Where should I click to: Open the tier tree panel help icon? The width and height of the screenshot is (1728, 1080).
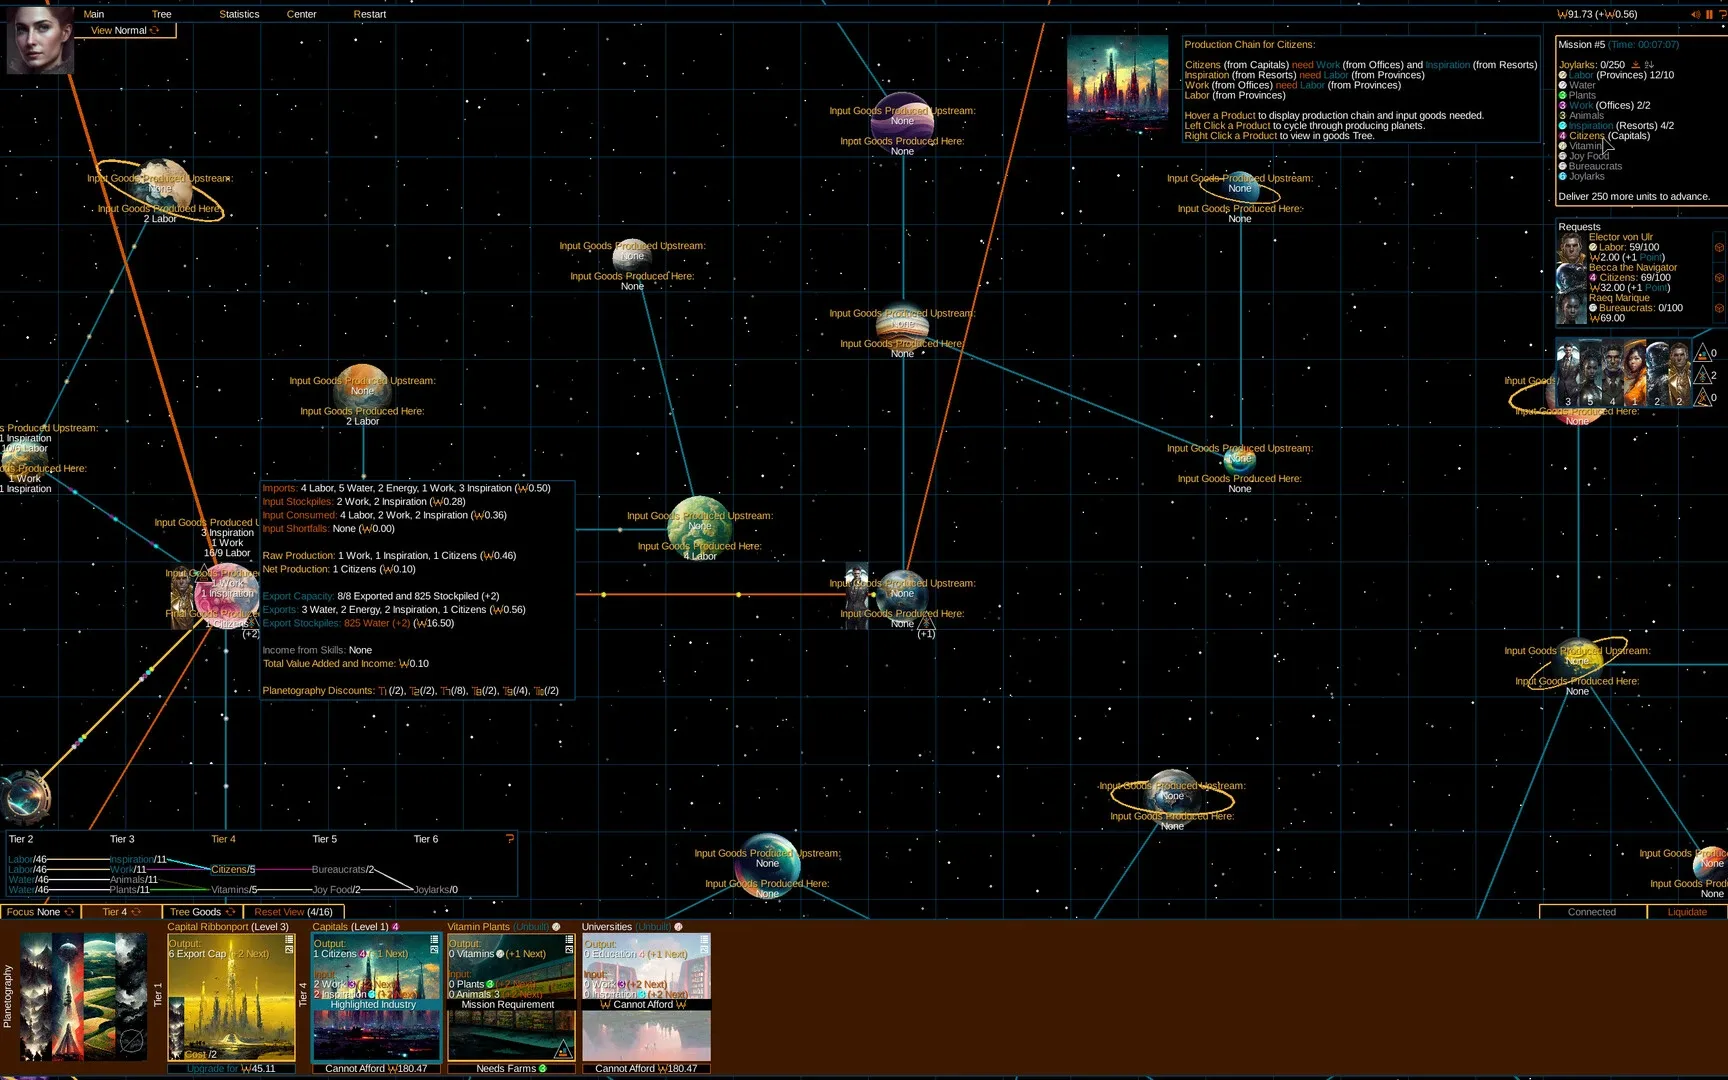pyautogui.click(x=510, y=839)
